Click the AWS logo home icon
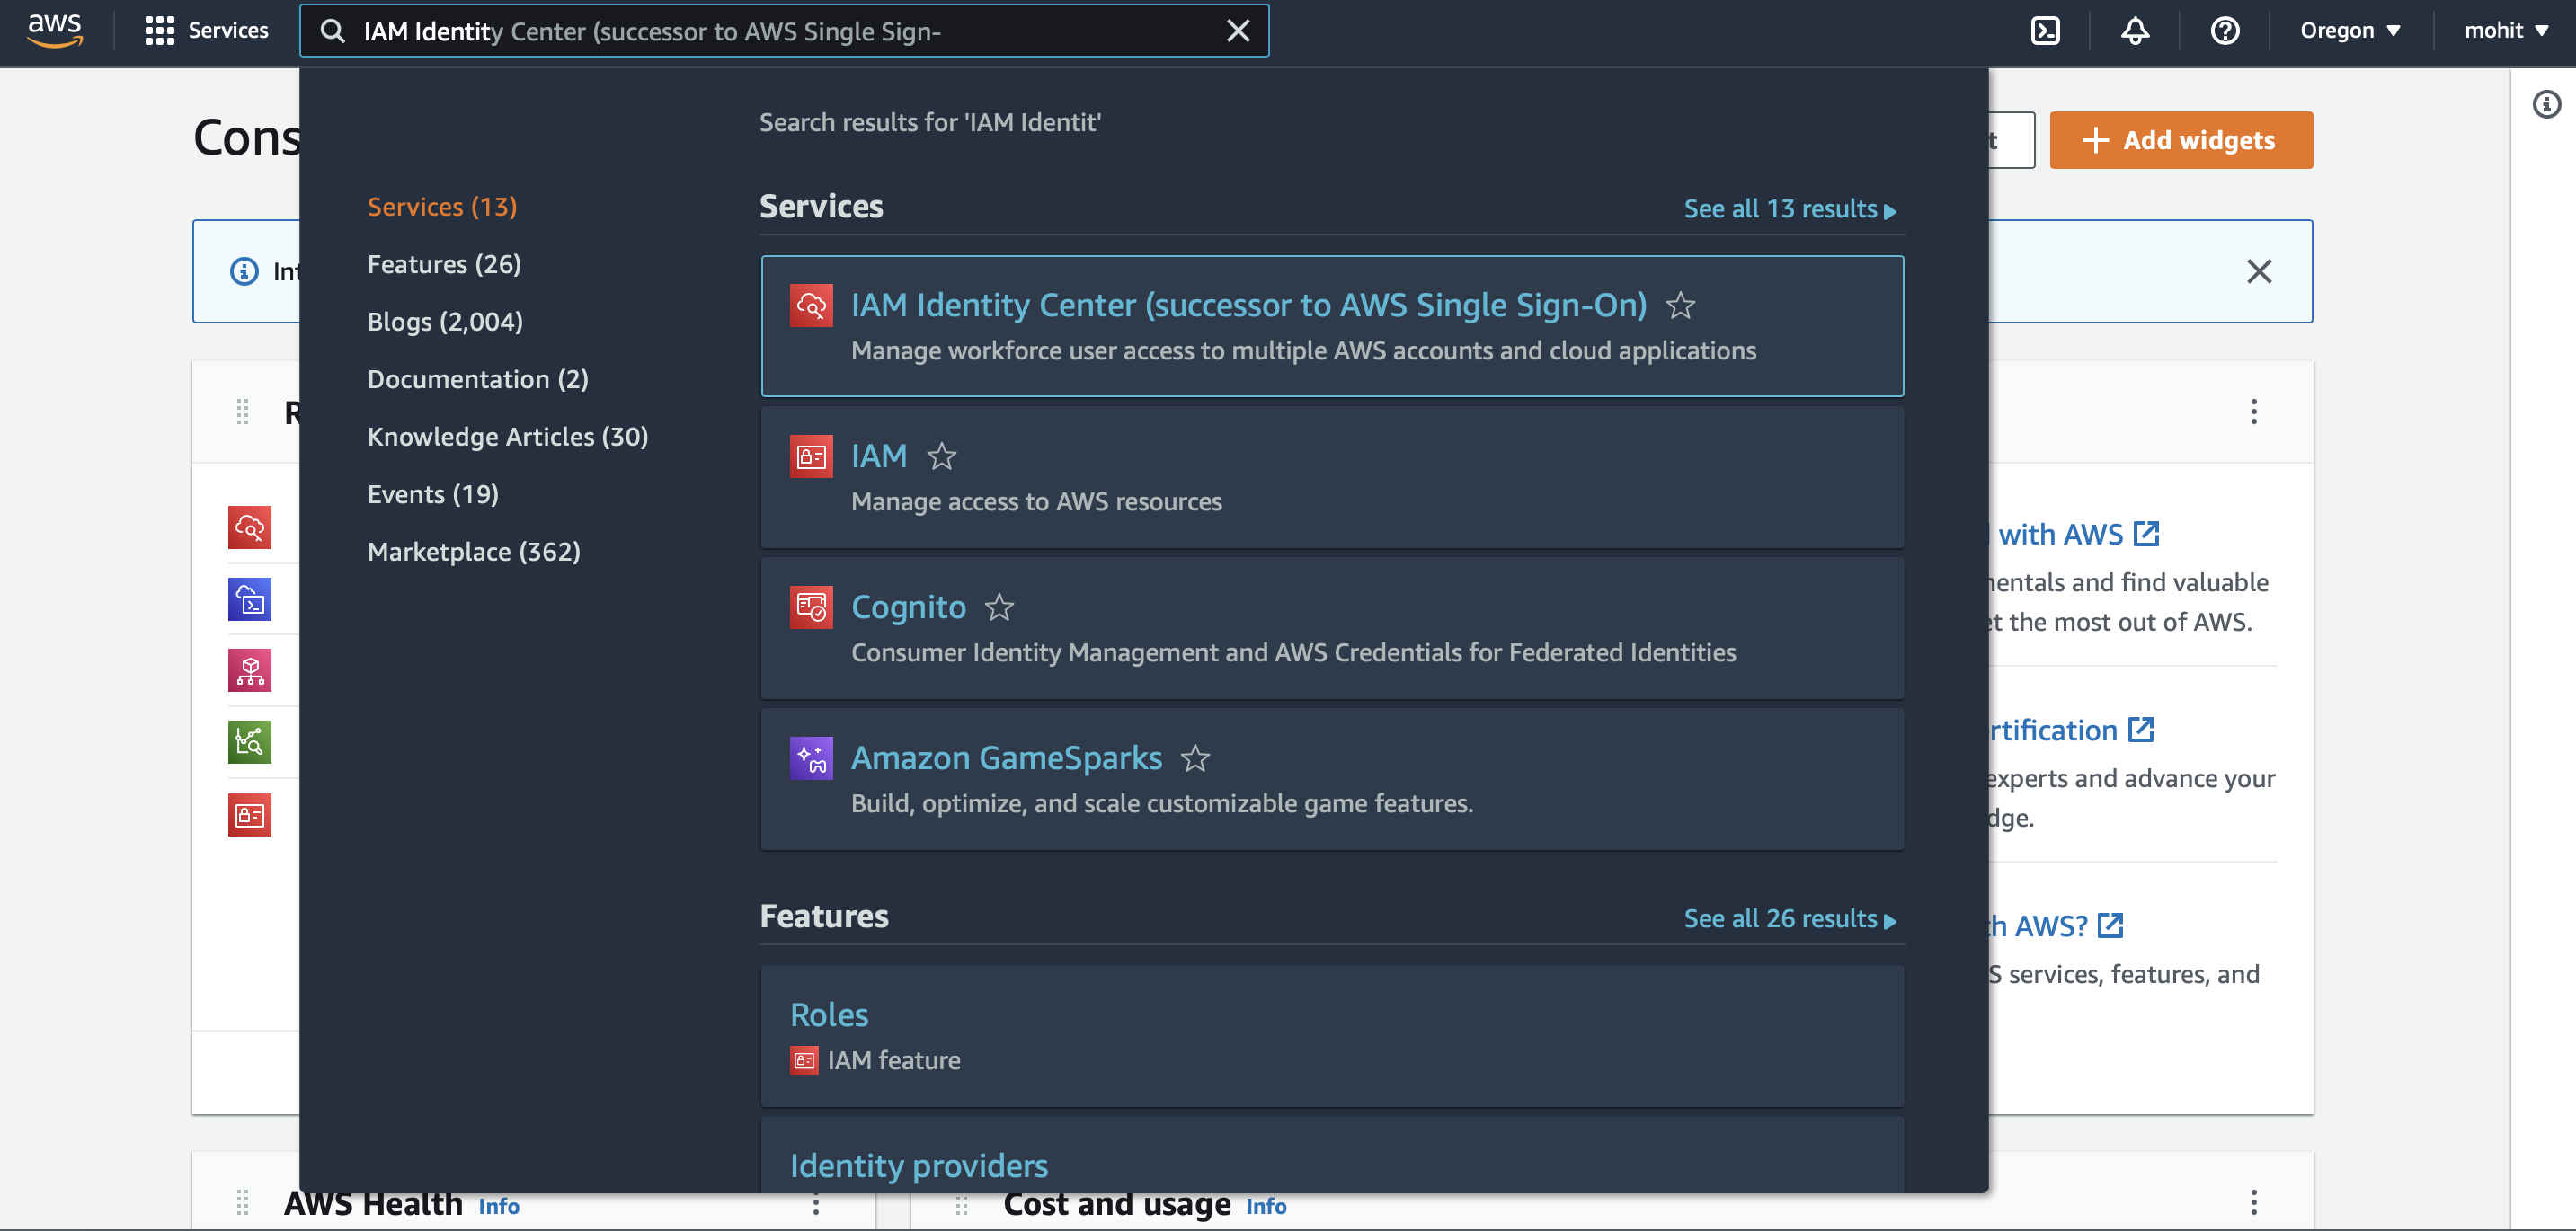The height and width of the screenshot is (1231, 2576). (x=55, y=30)
